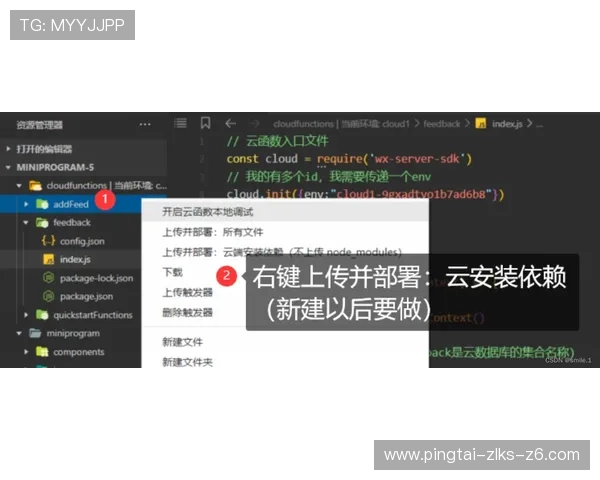Click the miniprogram folder icon

(x=35, y=333)
